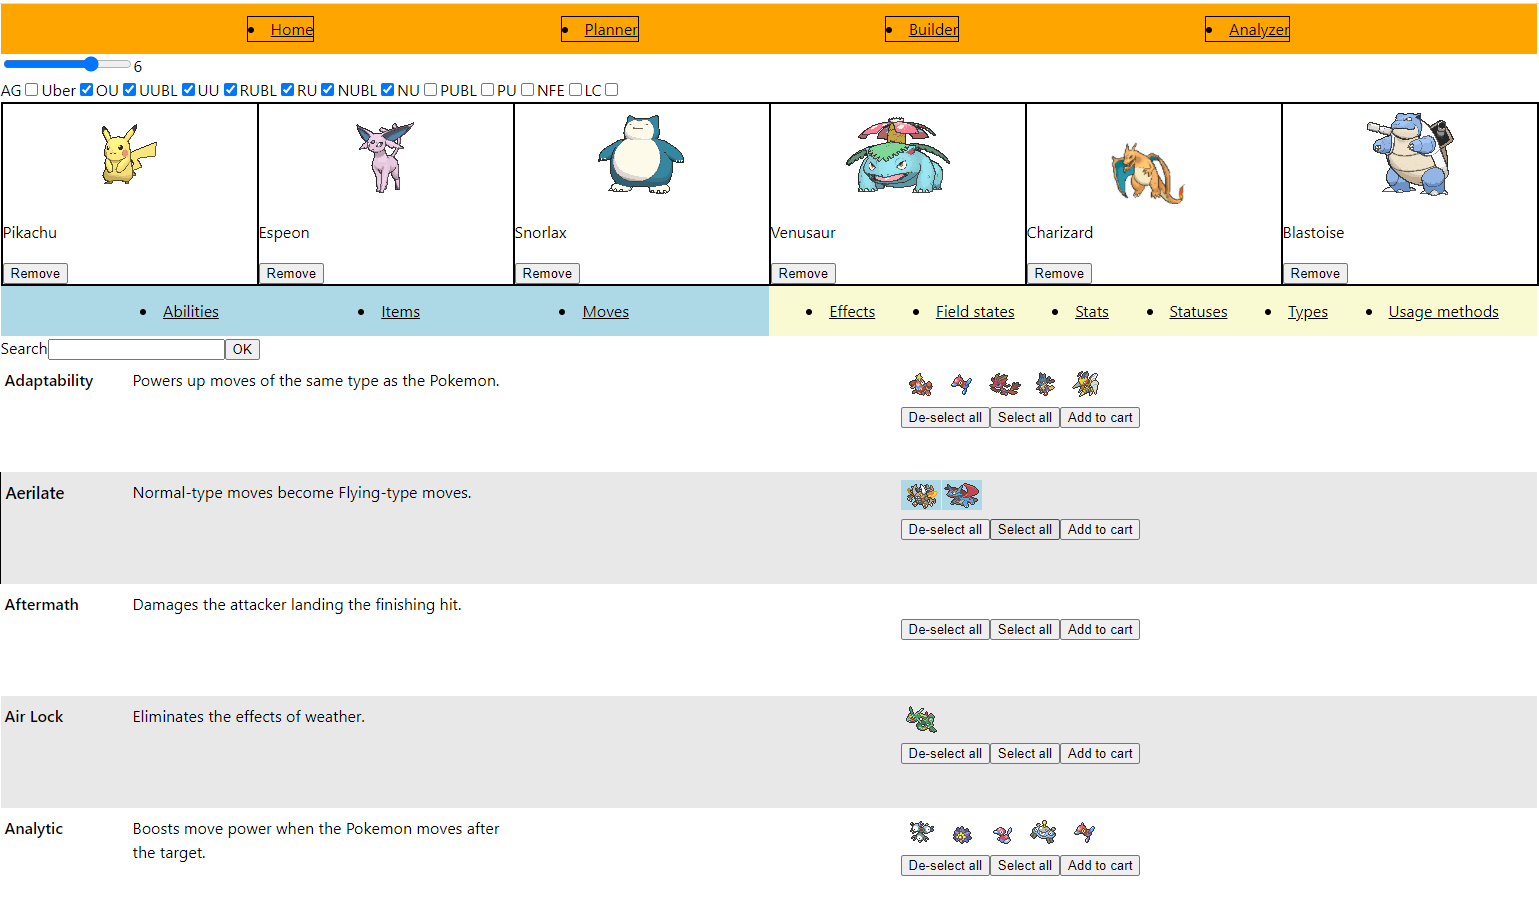Screen dimensions: 1539x909
Task: Switch to the Items tab
Action: pyautogui.click(x=400, y=312)
